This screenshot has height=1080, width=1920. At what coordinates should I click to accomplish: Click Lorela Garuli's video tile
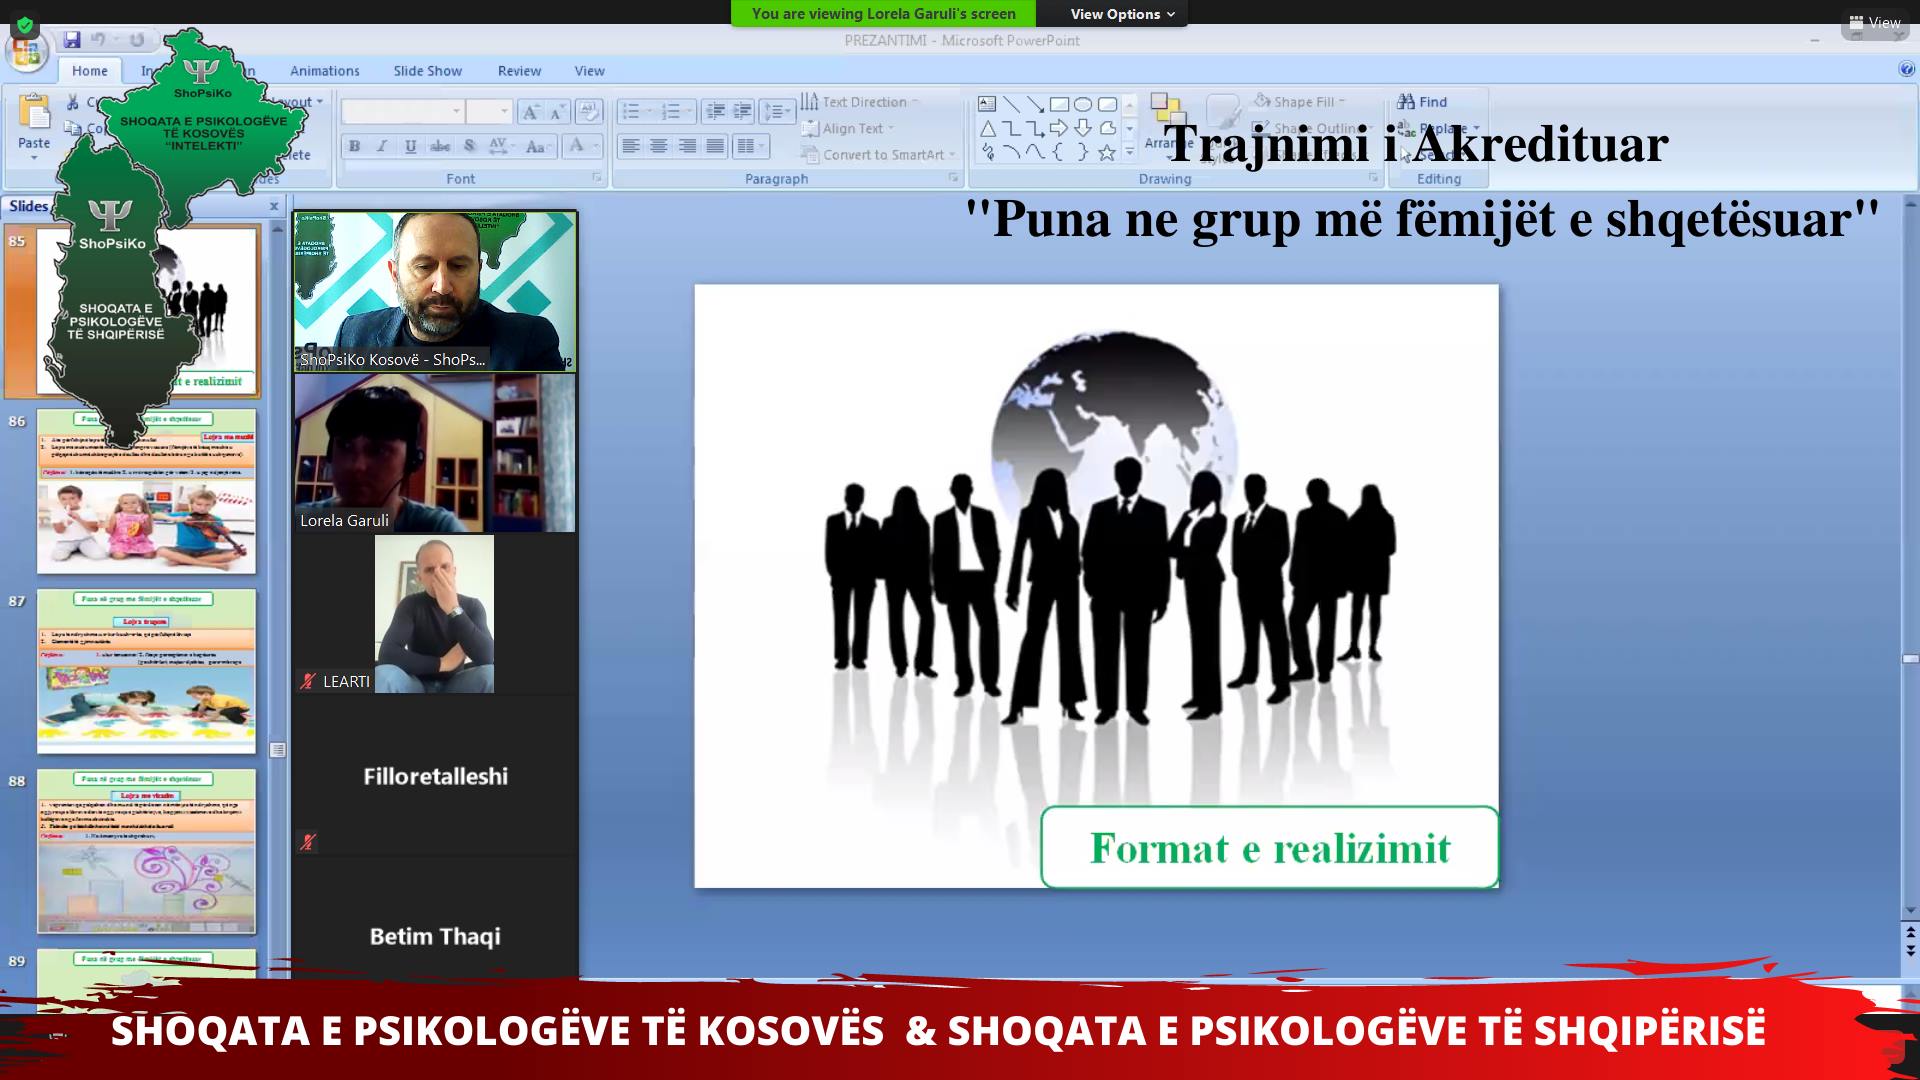(435, 452)
